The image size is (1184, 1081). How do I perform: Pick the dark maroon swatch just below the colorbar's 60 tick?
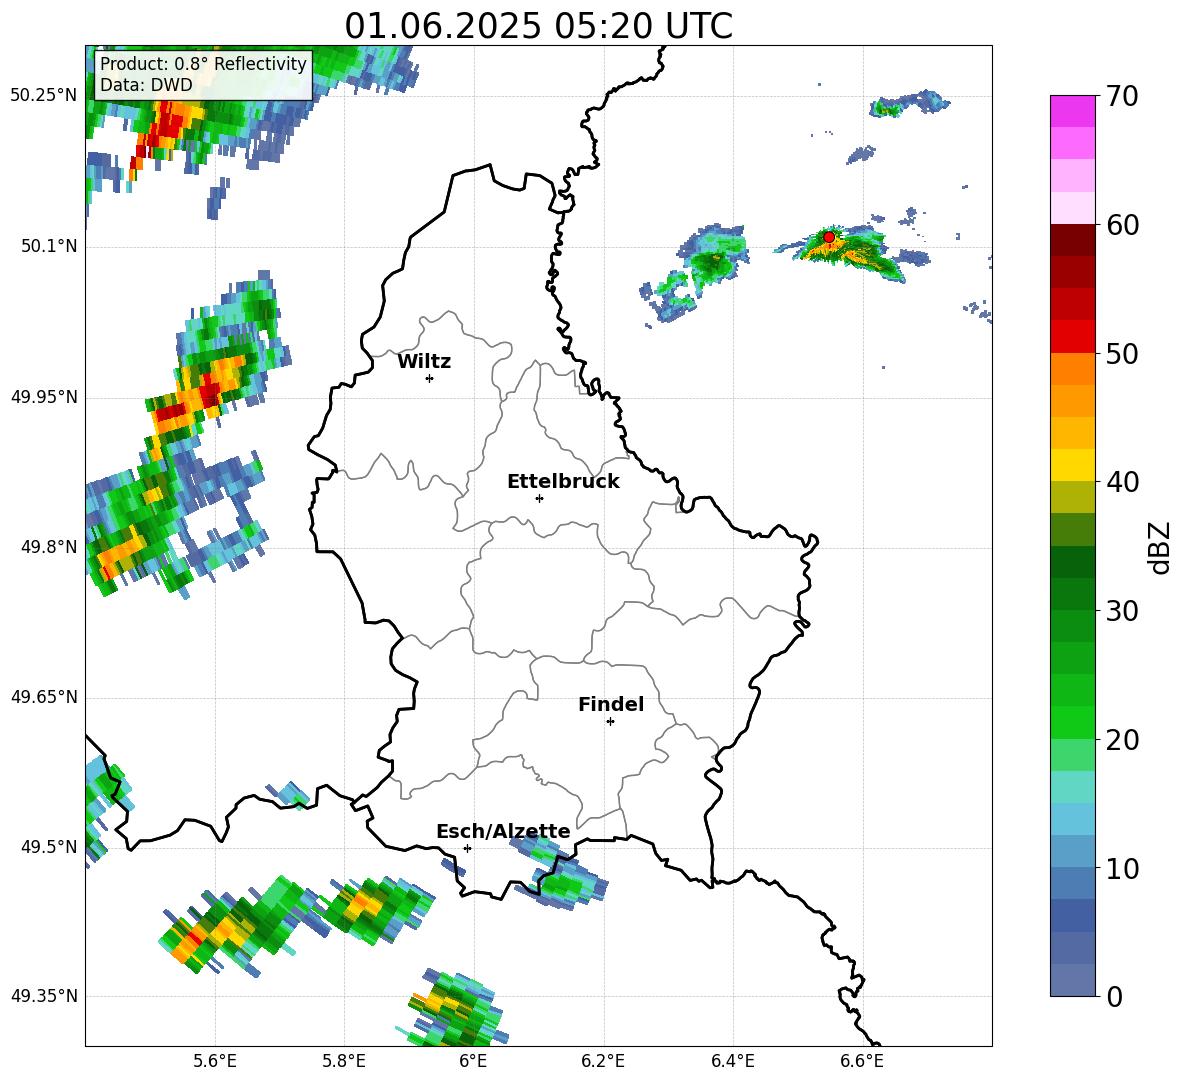[1072, 241]
